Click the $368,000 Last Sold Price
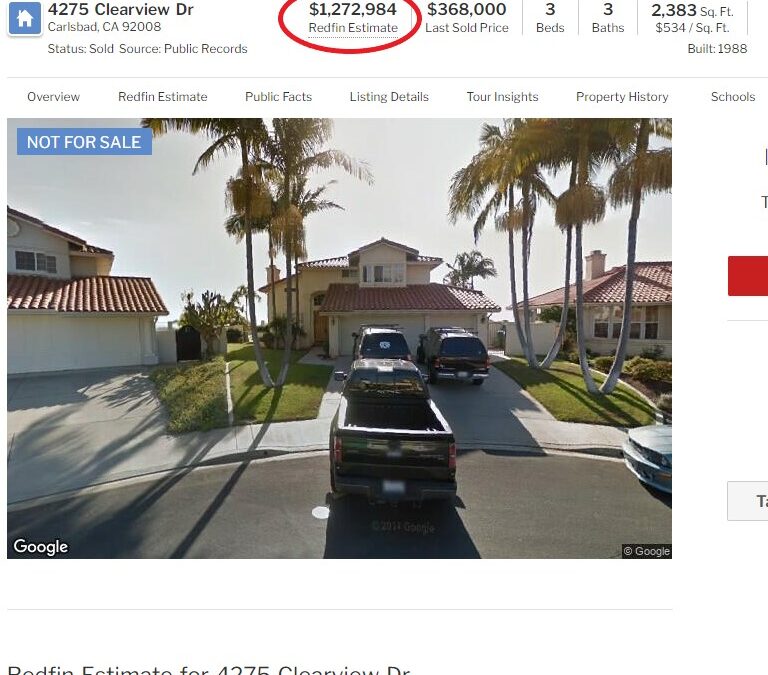Screen dimensions: 768x675 [x=467, y=18]
